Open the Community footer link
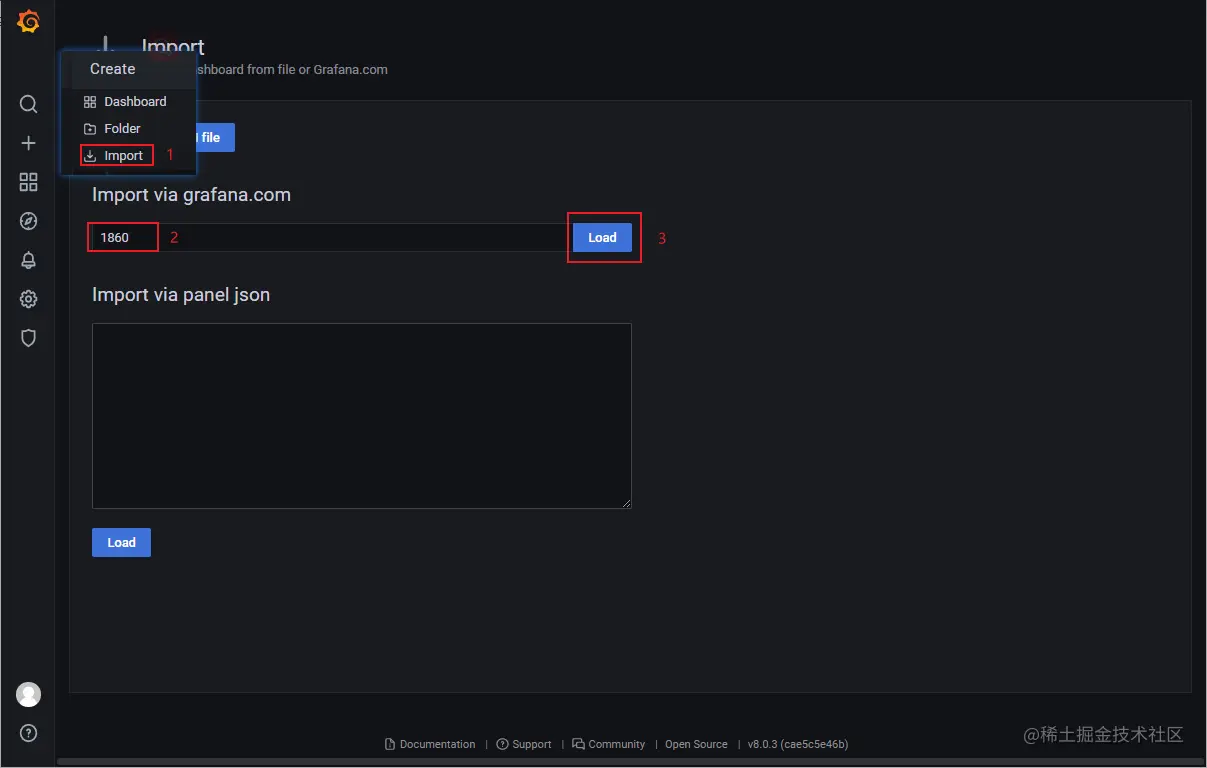This screenshot has width=1207, height=768. click(x=609, y=744)
